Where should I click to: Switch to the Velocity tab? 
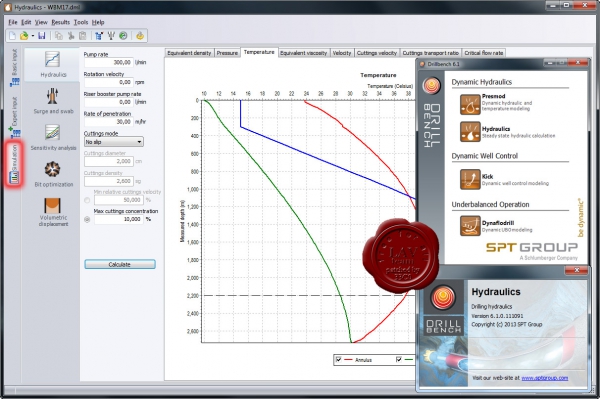coord(342,53)
